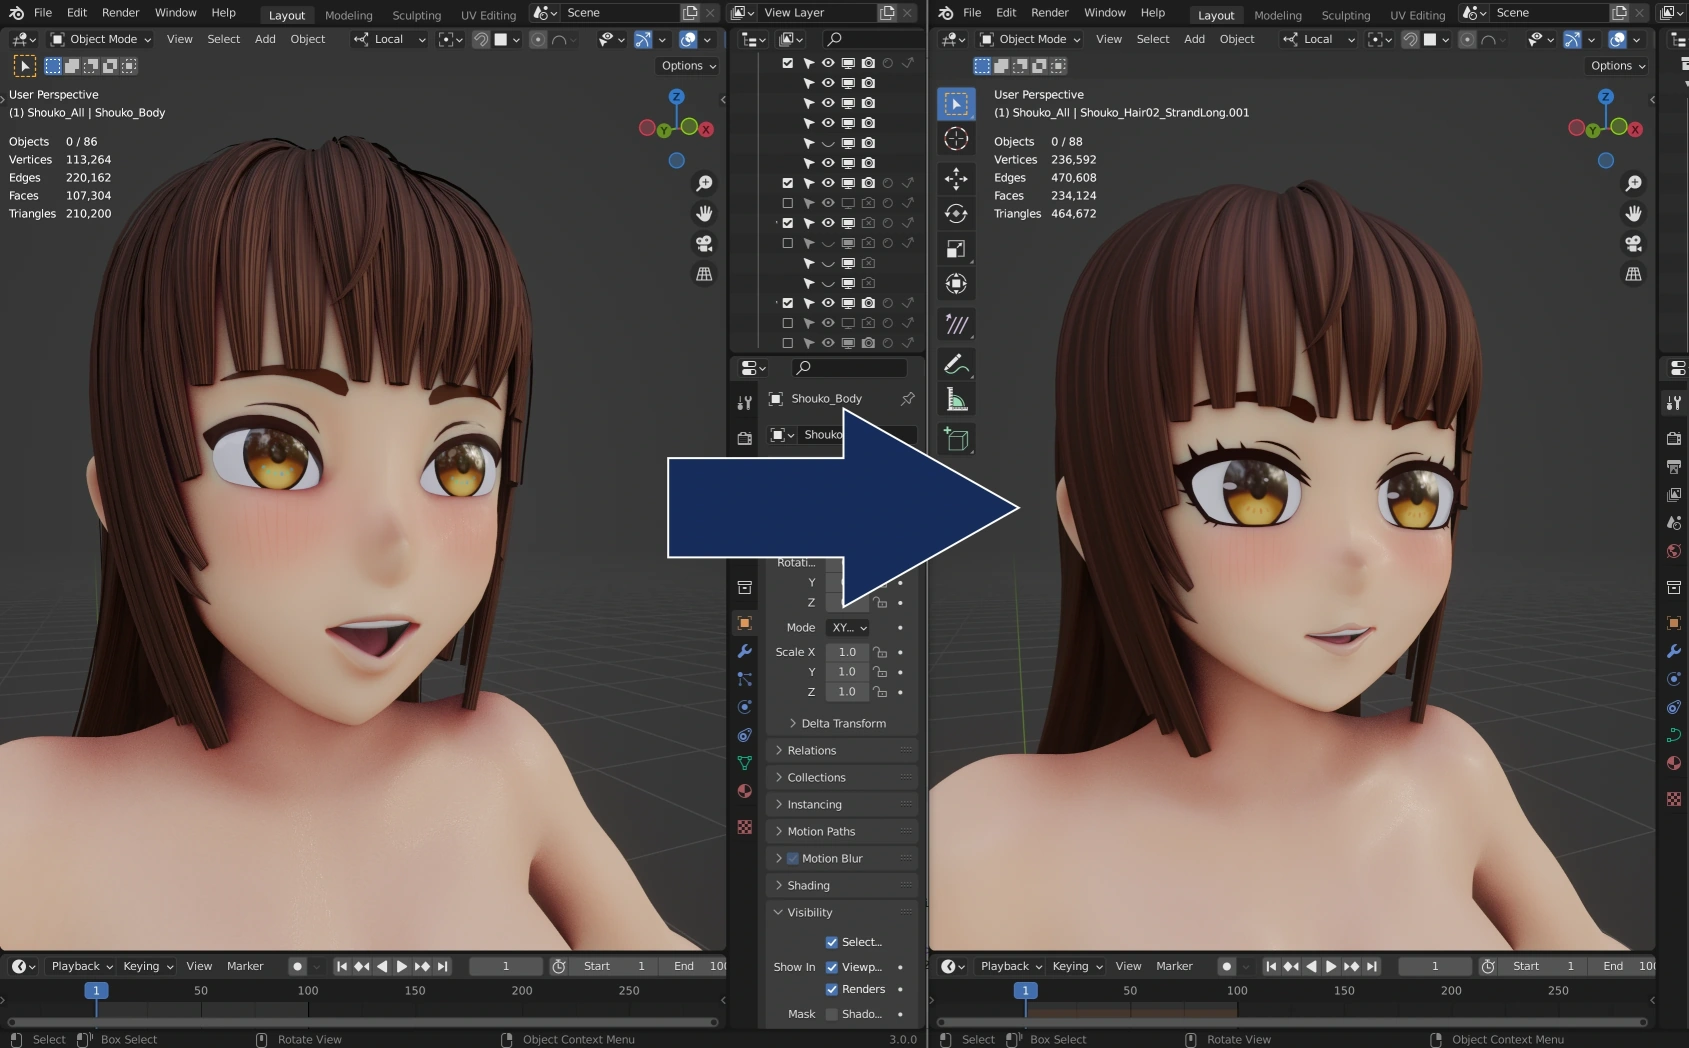This screenshot has height=1048, width=1689.
Task: Click frame 1 playhead marker in left timeline
Action: pyautogui.click(x=96, y=990)
